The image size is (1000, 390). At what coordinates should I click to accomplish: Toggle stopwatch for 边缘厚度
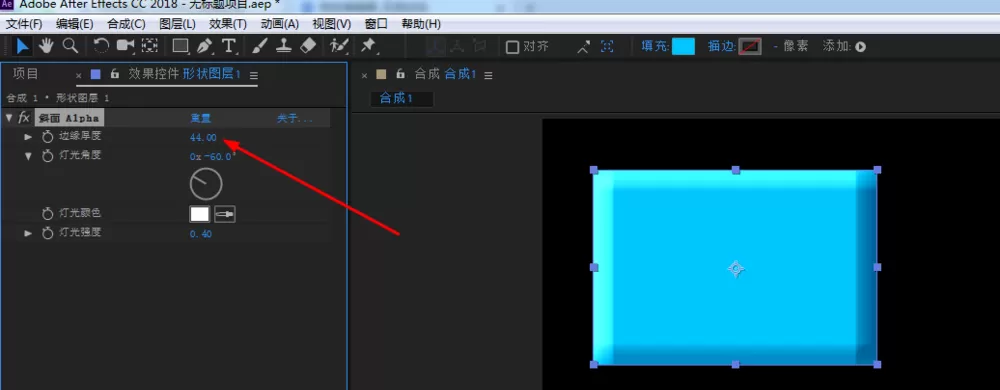[x=47, y=137]
